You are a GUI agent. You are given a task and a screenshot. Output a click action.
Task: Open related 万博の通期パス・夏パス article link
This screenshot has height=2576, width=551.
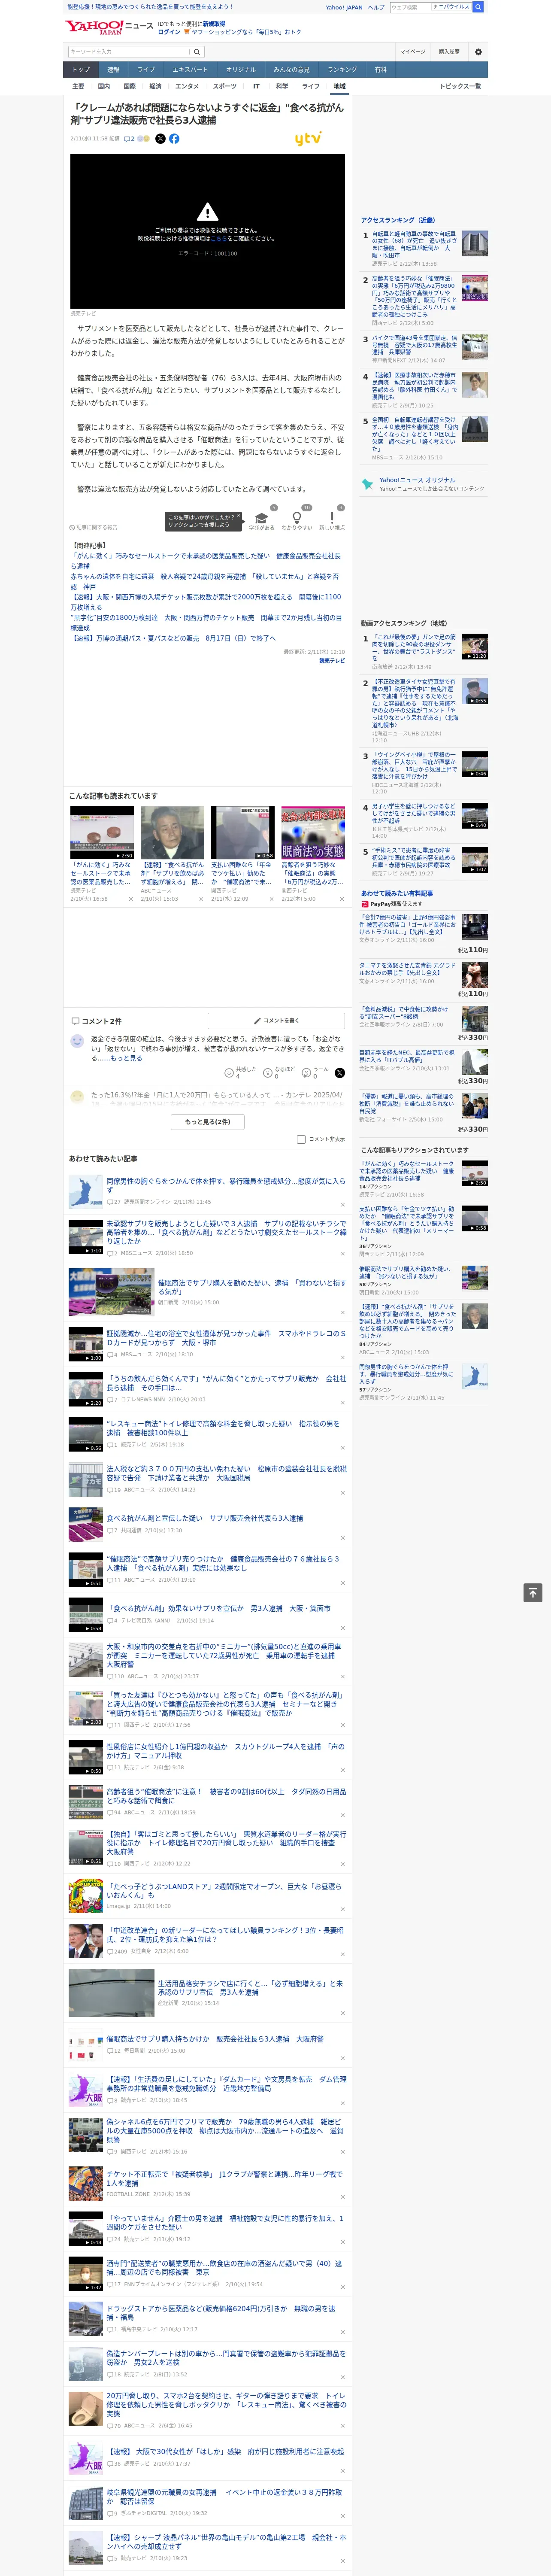[x=172, y=639]
